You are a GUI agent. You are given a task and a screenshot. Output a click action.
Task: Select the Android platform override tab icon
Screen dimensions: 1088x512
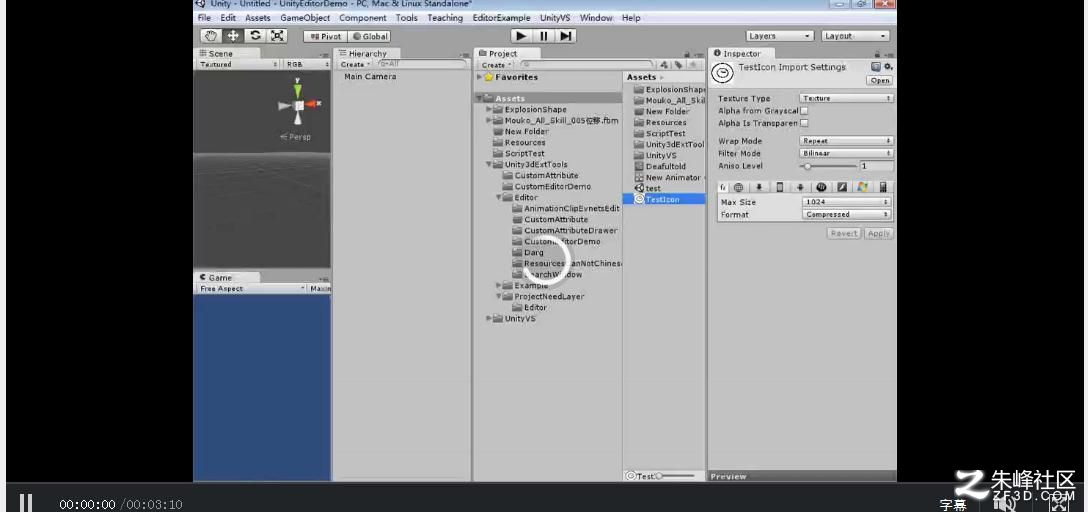(800, 187)
